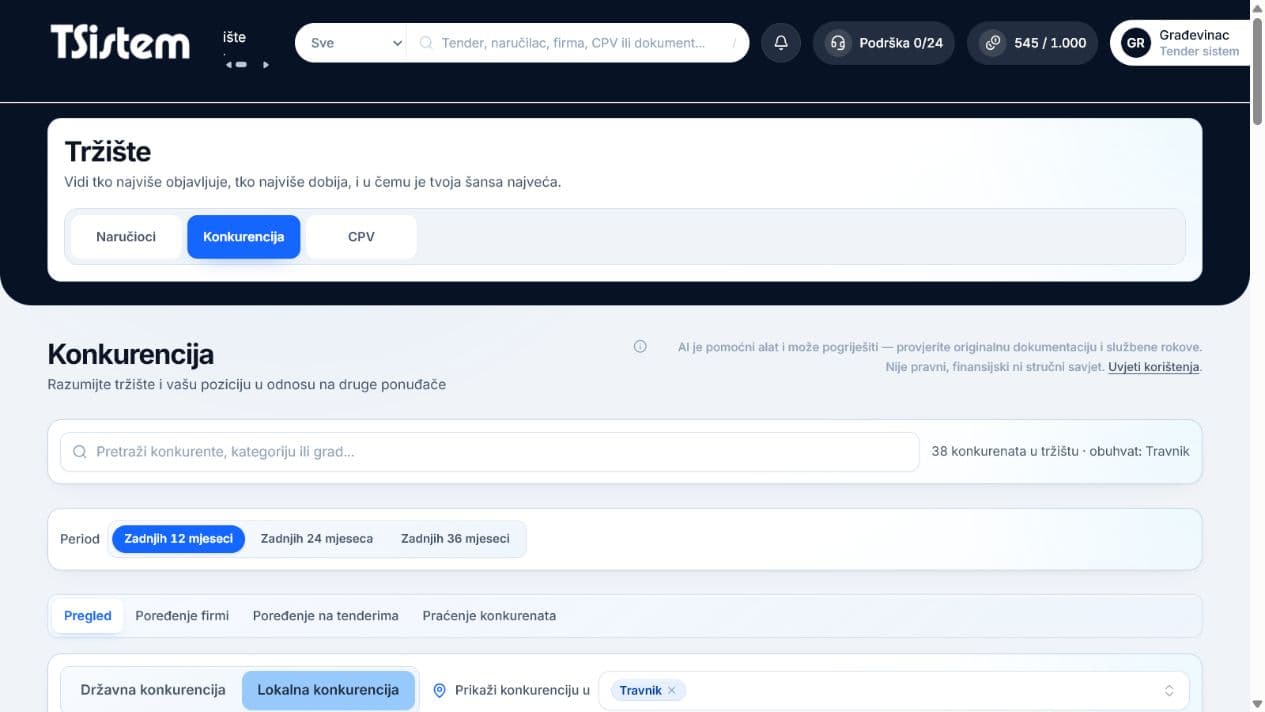Focus the Pretraži konkurente search field
This screenshot has height=712, width=1265.
(x=489, y=452)
